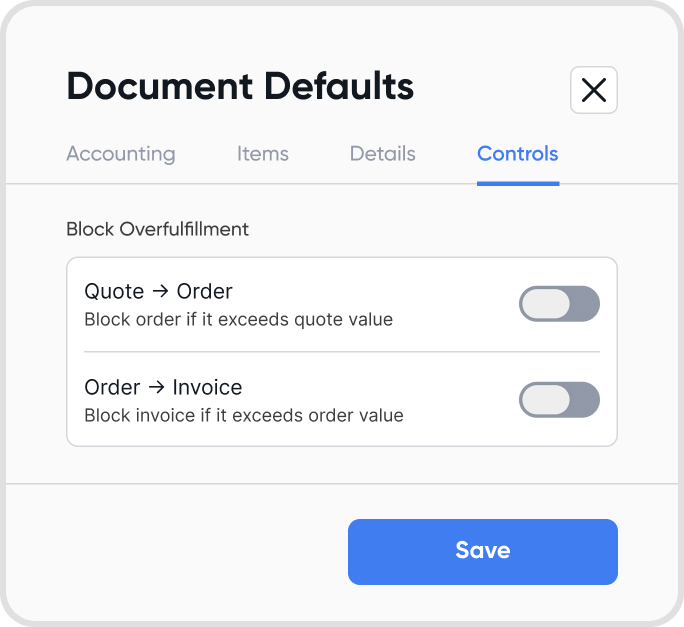The height and width of the screenshot is (627, 684).
Task: Click the Document Defaults heading
Action: [x=240, y=87]
